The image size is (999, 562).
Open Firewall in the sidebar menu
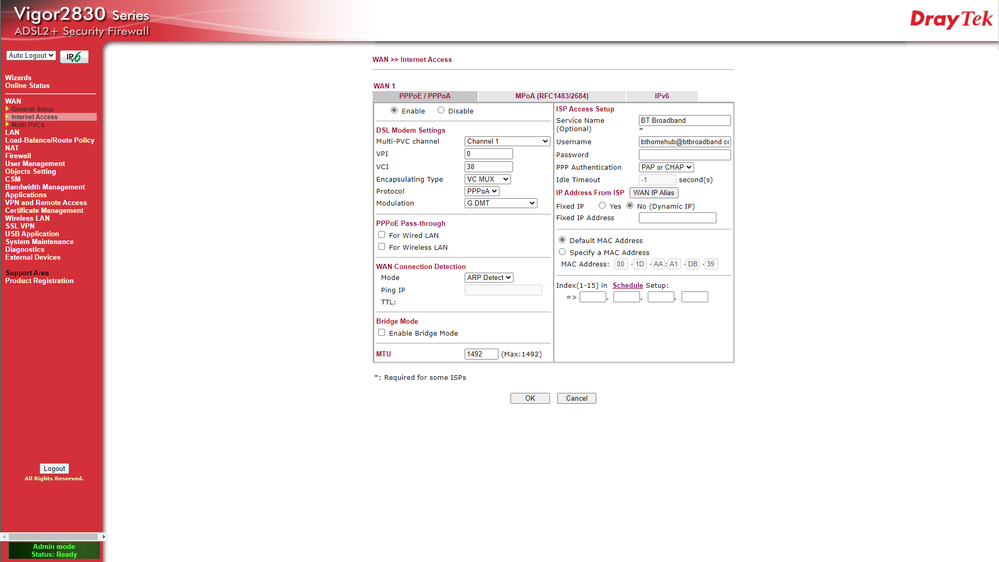[x=18, y=156]
